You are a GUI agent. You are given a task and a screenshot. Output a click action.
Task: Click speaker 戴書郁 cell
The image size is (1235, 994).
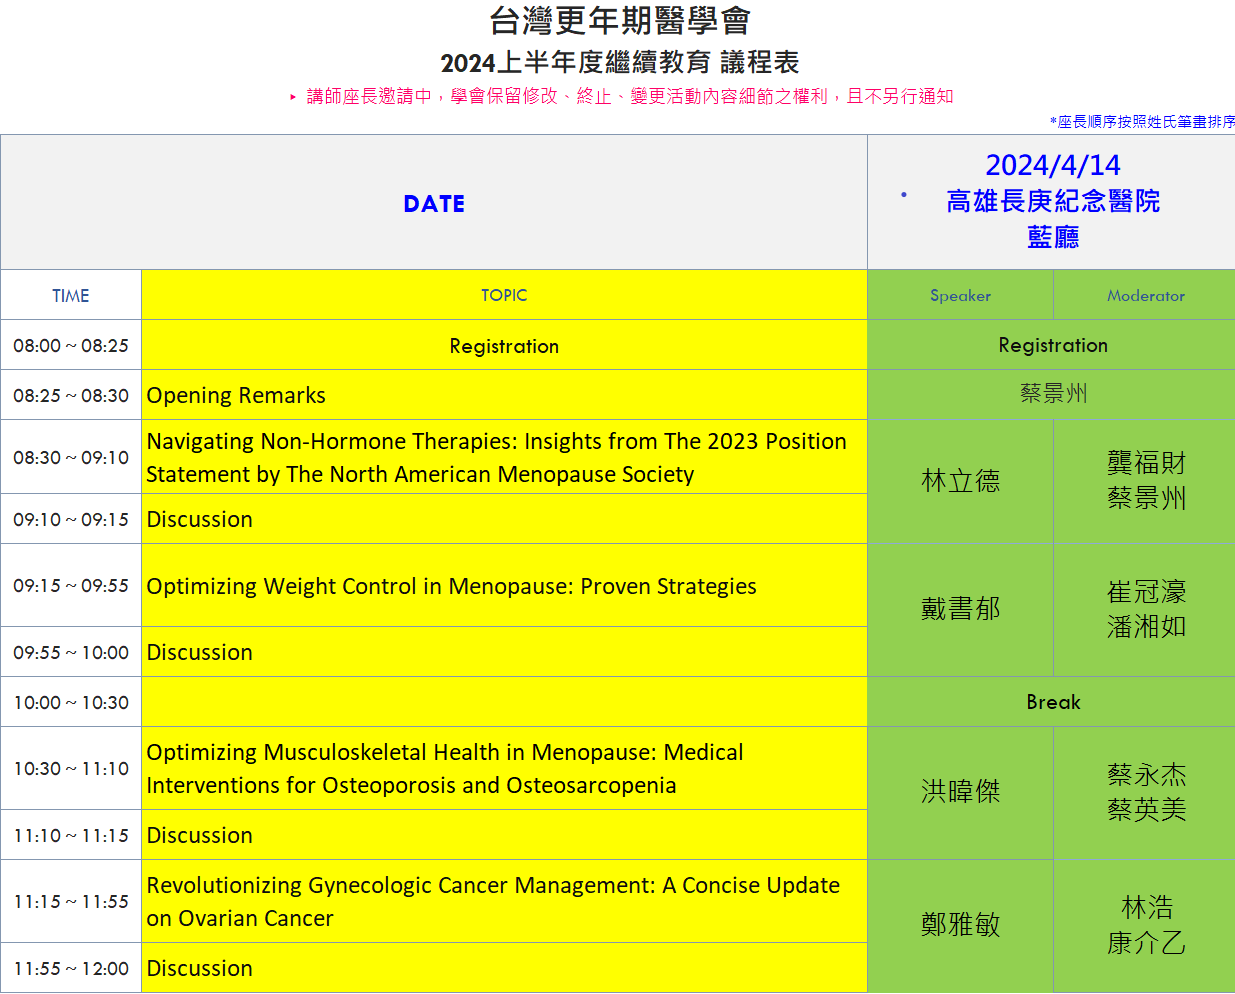point(960,609)
